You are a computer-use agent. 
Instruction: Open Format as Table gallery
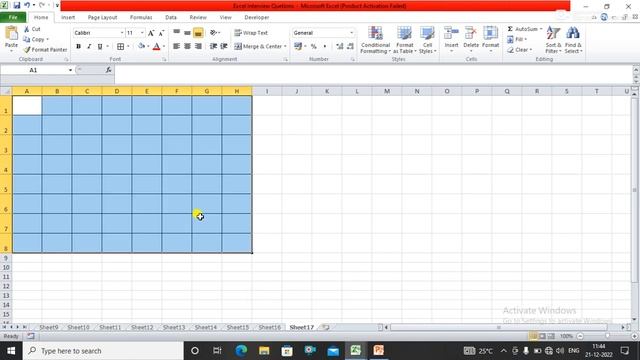(x=404, y=40)
